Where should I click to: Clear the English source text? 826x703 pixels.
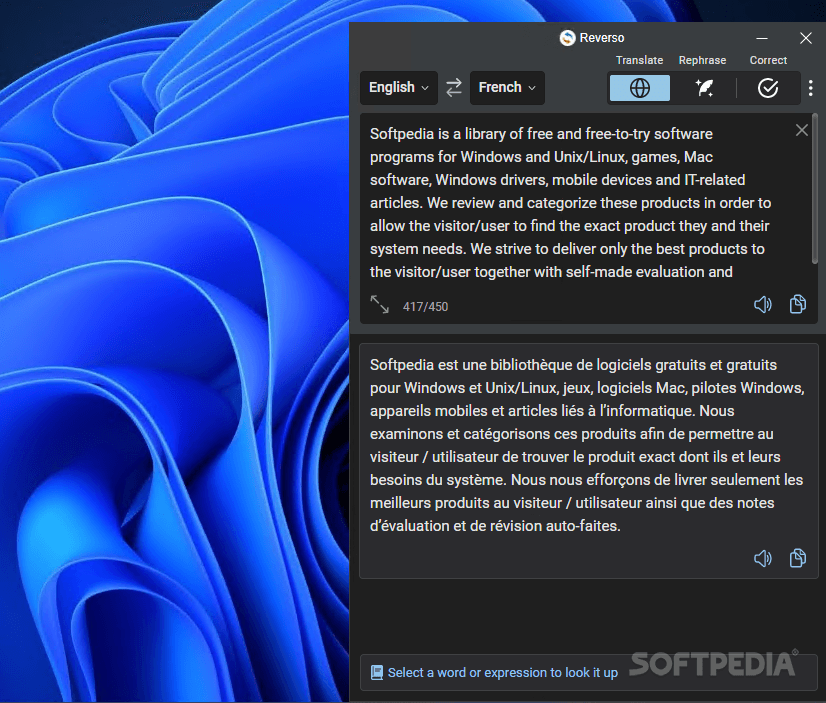coord(802,130)
